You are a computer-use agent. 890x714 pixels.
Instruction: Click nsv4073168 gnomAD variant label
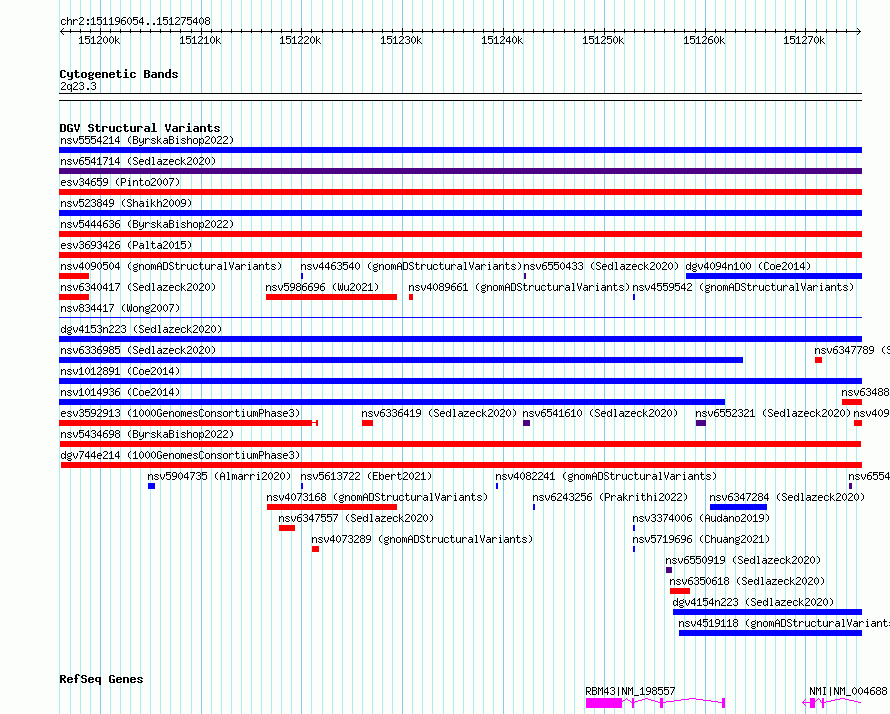[377, 497]
